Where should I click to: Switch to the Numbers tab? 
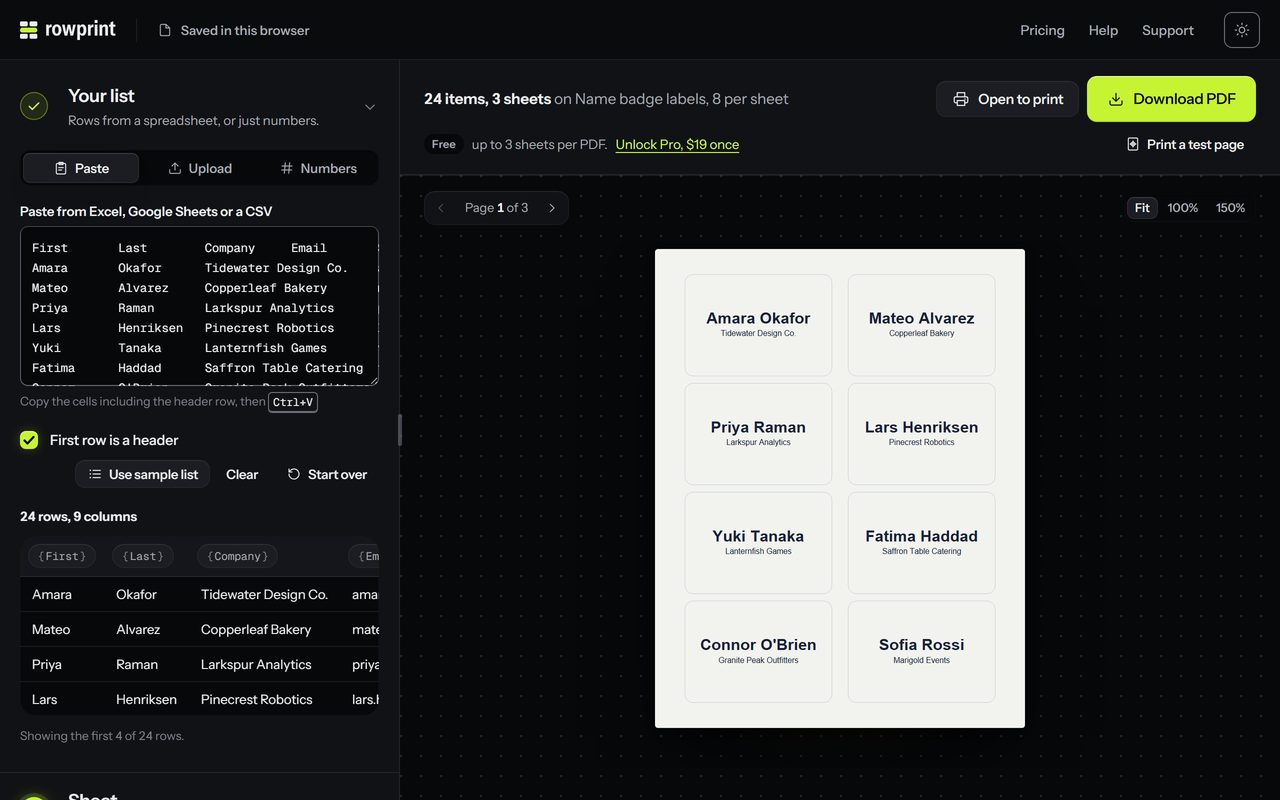pos(318,168)
